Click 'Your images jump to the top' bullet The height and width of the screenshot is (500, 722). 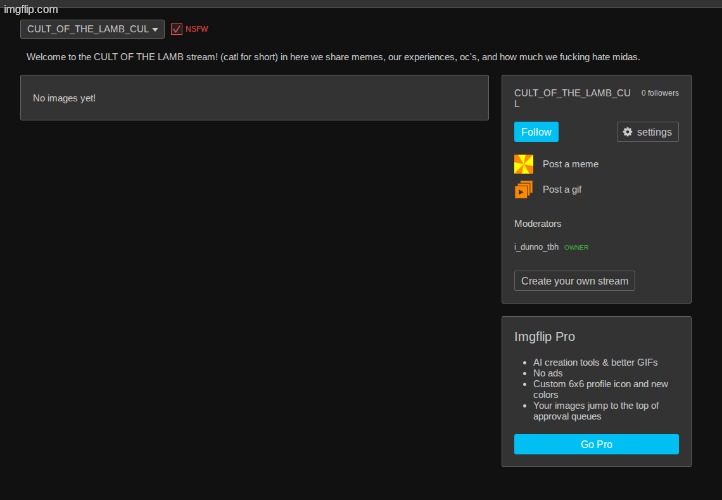point(596,411)
